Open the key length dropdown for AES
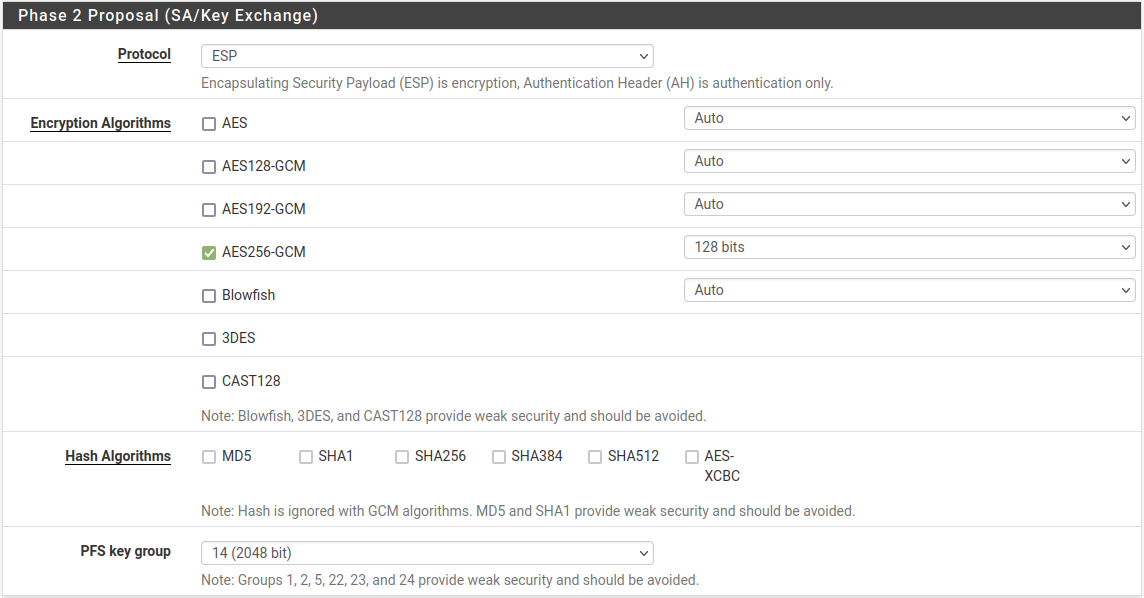 coord(909,117)
